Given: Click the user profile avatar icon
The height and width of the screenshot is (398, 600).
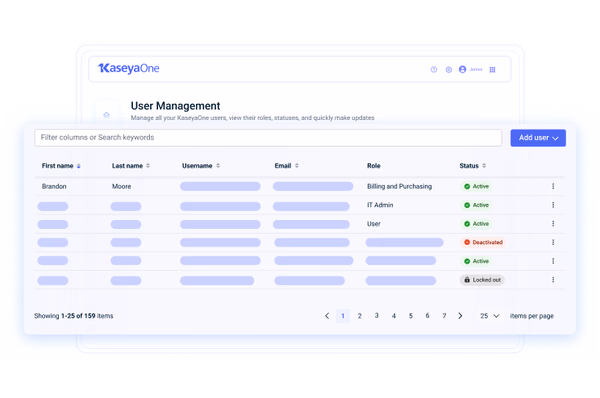Looking at the screenshot, I should pos(462,69).
